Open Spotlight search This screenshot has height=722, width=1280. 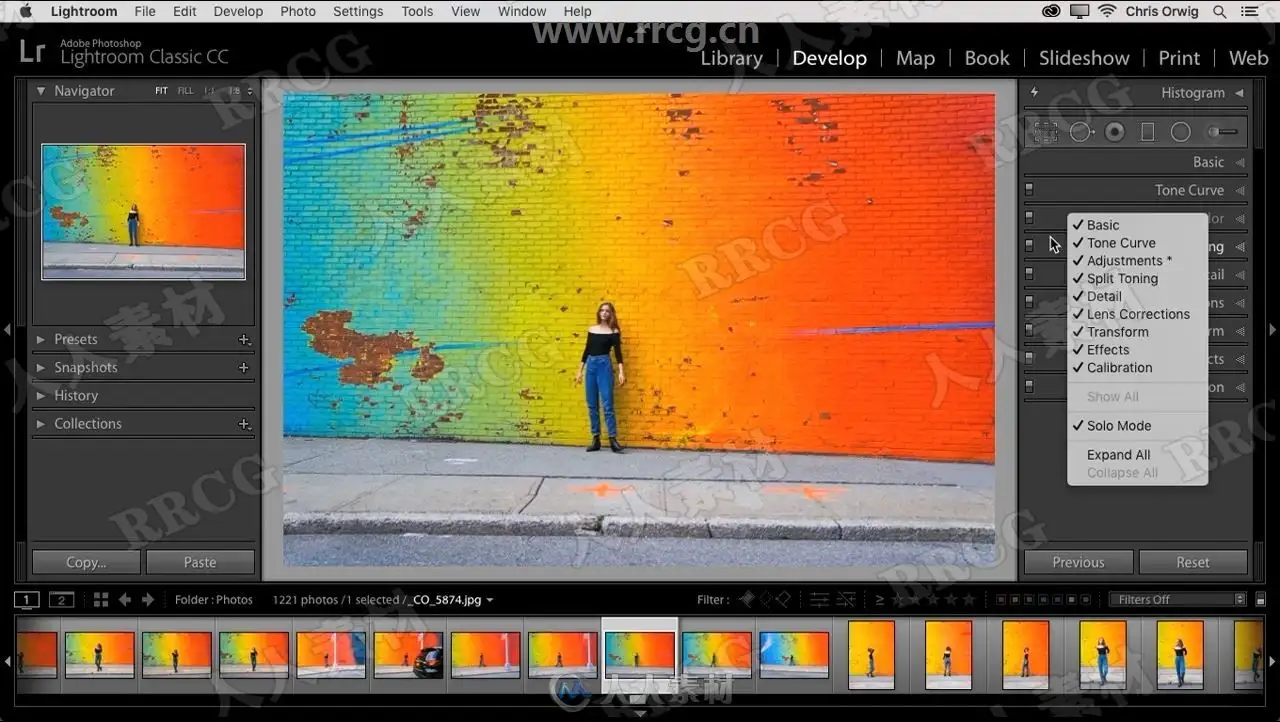[x=1219, y=12]
